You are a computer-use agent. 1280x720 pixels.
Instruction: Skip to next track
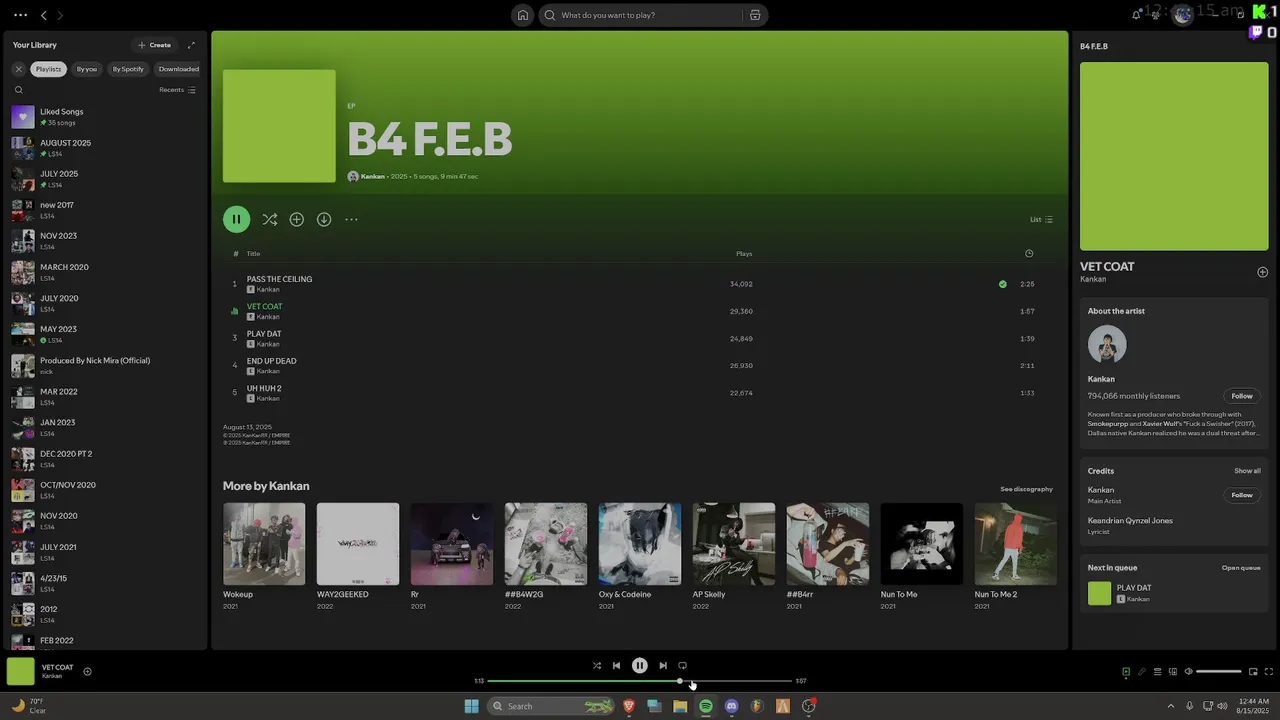pos(663,665)
